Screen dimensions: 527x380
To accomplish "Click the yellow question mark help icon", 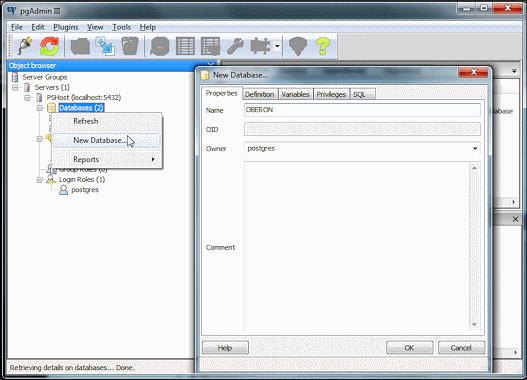I will click(323, 46).
